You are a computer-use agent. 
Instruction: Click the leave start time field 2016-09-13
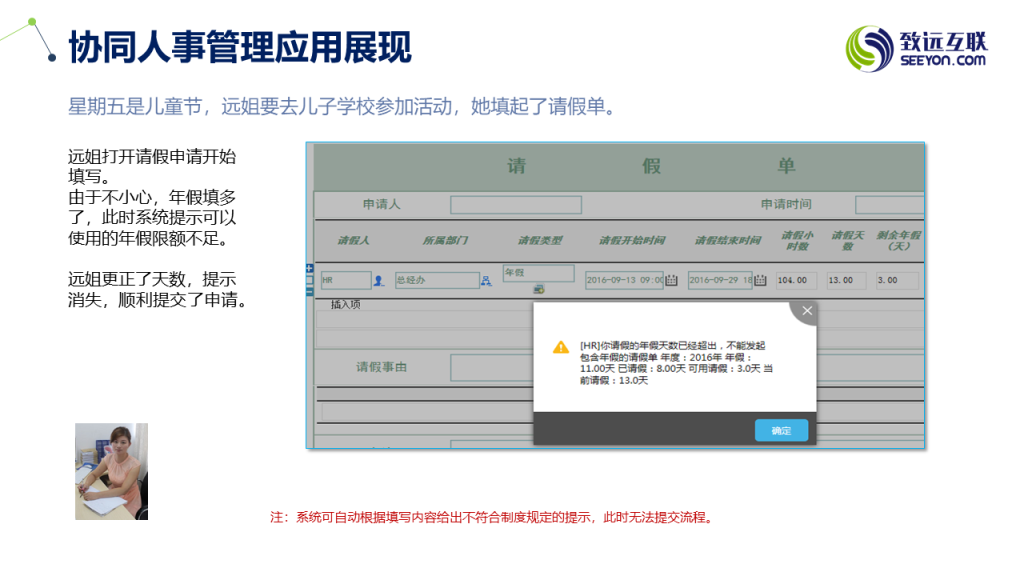623,281
